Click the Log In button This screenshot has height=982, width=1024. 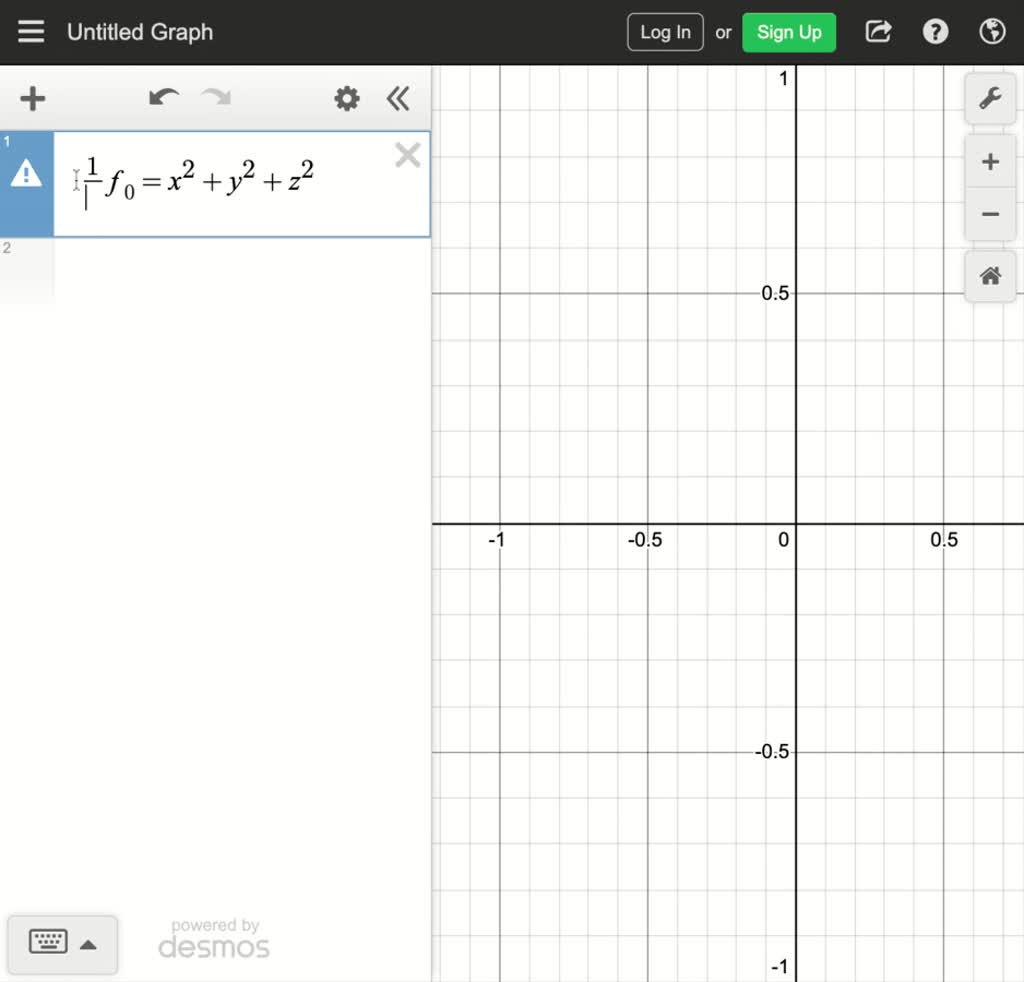(x=664, y=31)
